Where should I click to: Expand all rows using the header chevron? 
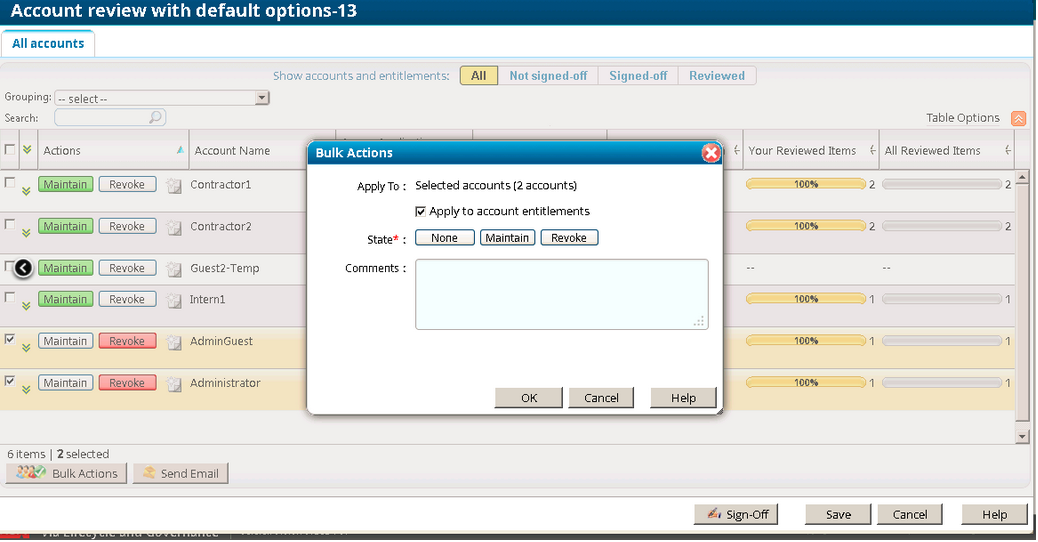(27, 150)
